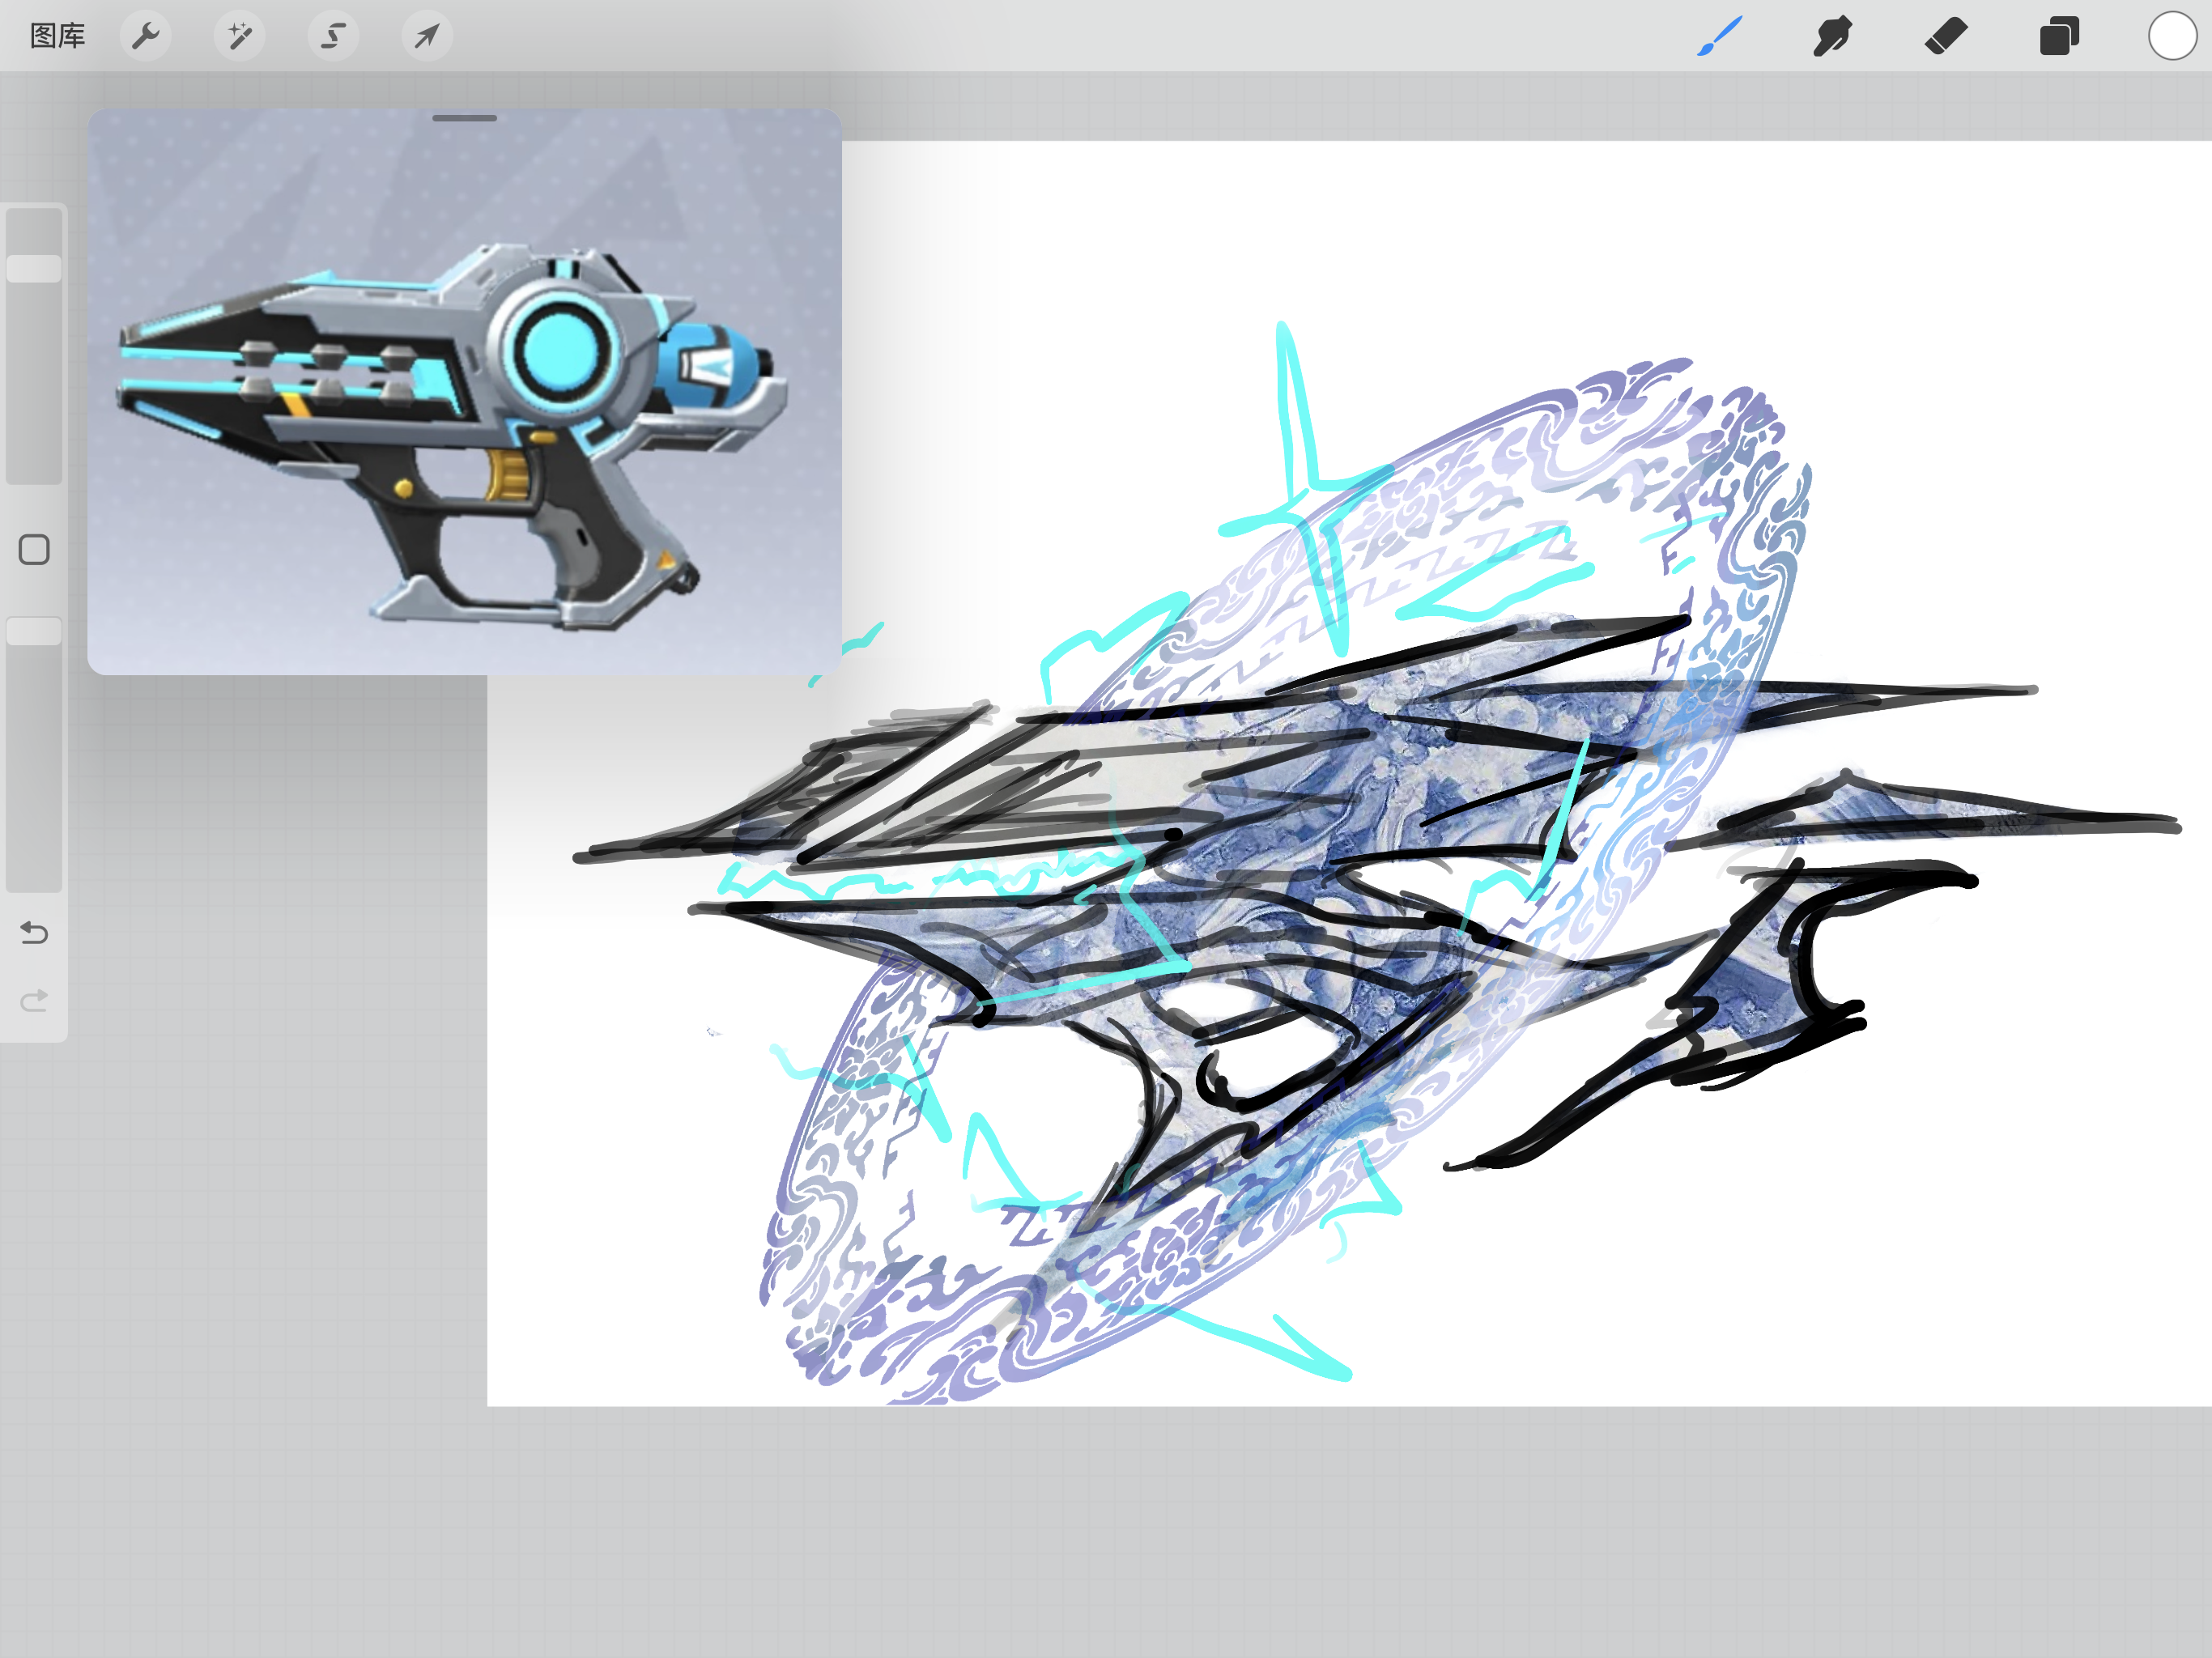This screenshot has width=2212, height=1658.
Task: Select the Smudge tool
Action: (x=1832, y=36)
